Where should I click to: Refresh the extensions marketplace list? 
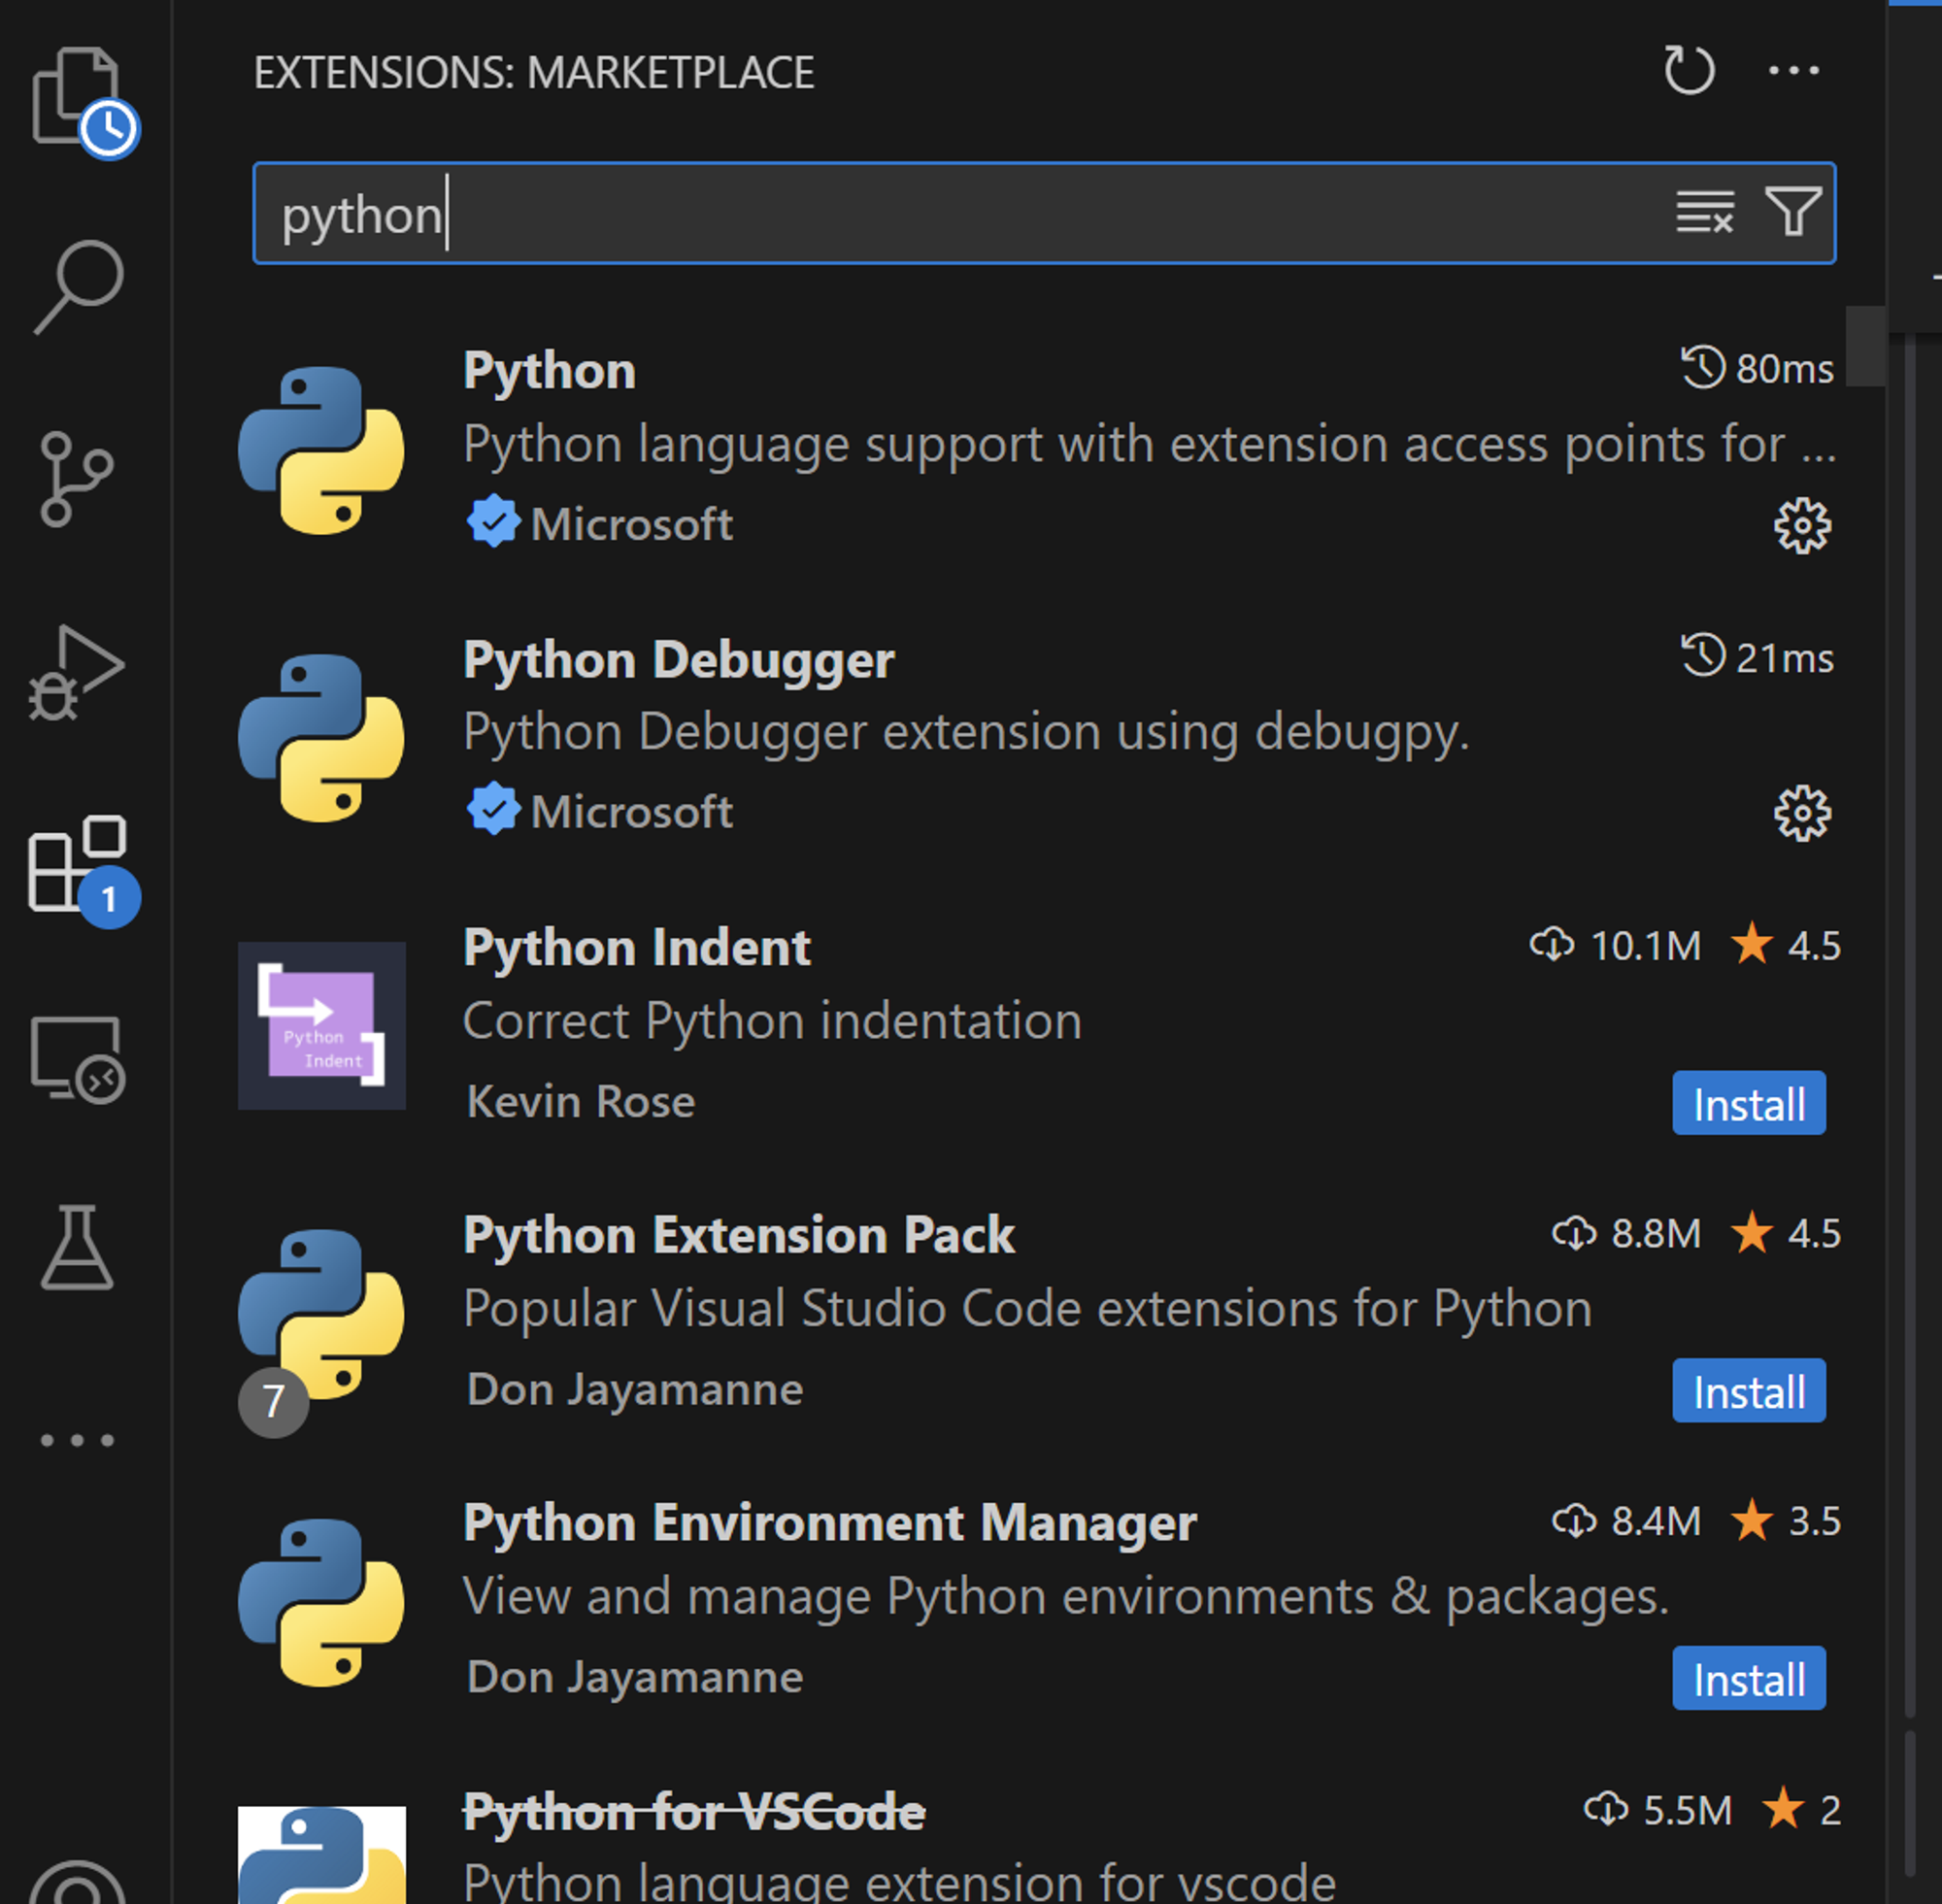[1689, 71]
